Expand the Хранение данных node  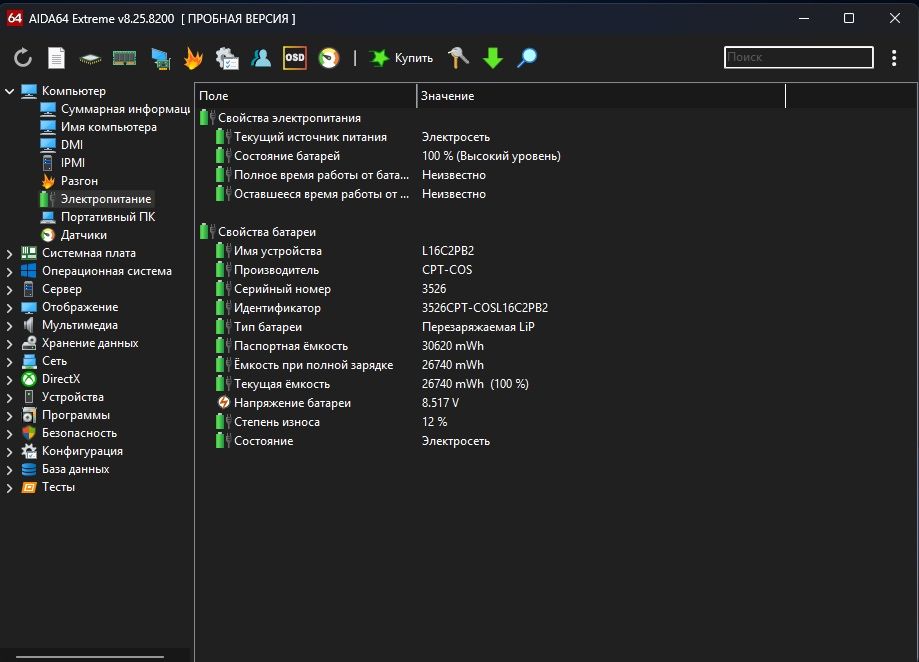pyautogui.click(x=9, y=344)
